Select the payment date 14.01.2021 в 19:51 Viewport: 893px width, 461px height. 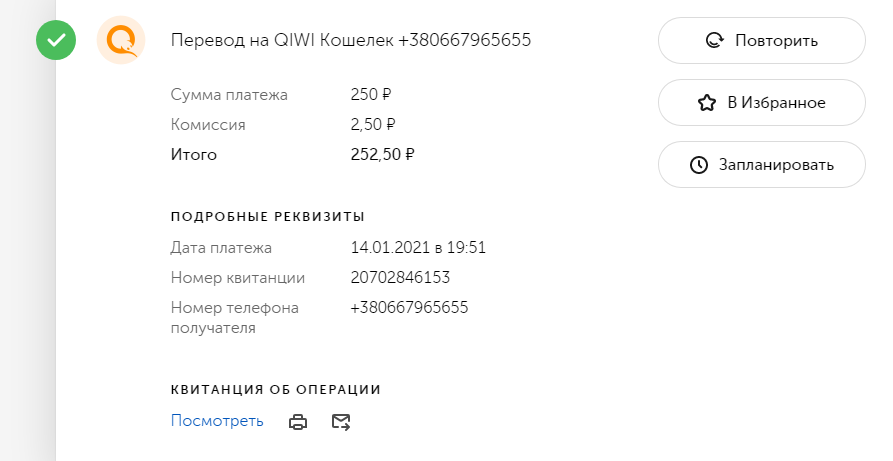coord(418,248)
